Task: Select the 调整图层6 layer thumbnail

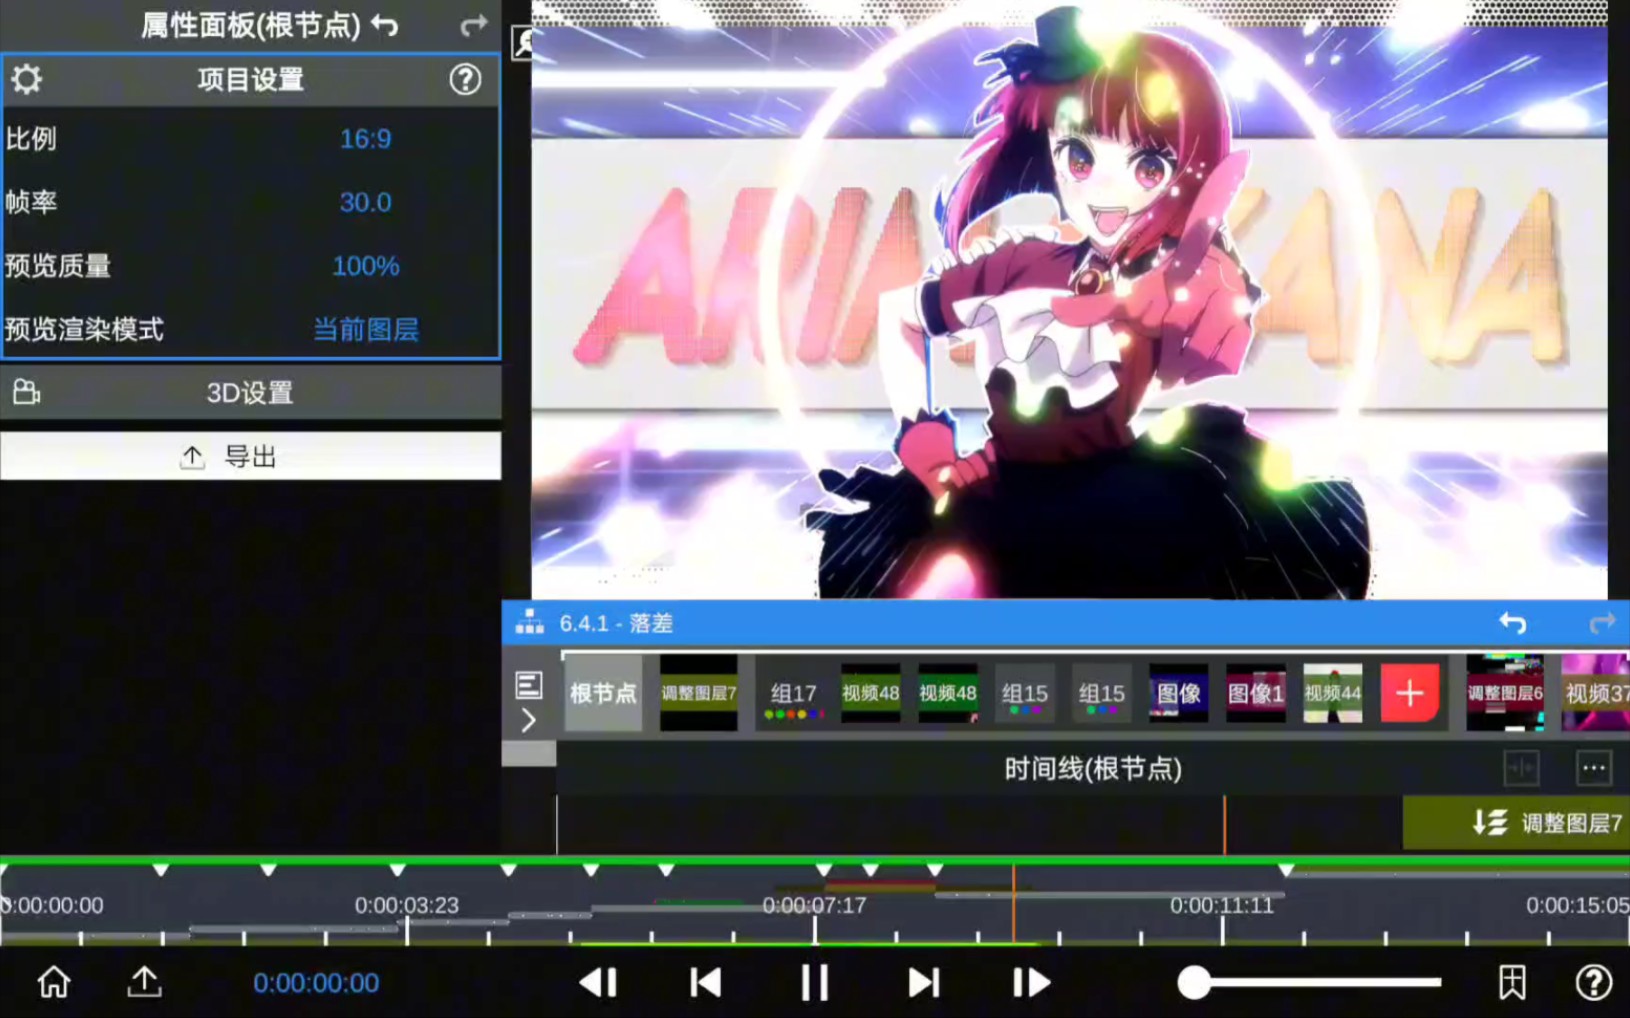Action: [1505, 693]
